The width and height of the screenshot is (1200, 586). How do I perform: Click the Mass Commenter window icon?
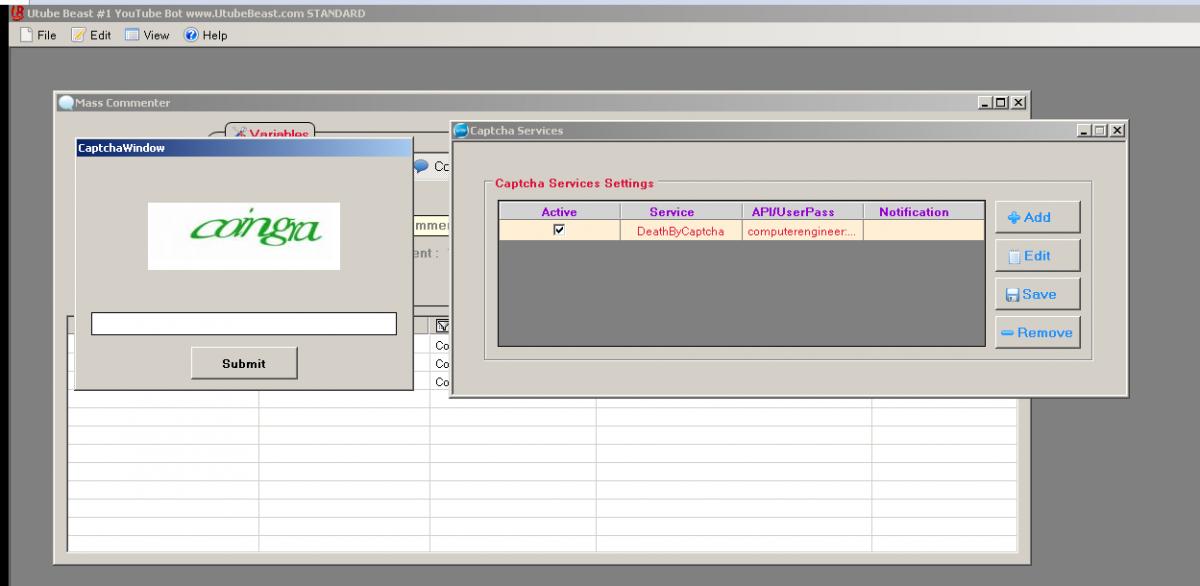[x=66, y=102]
